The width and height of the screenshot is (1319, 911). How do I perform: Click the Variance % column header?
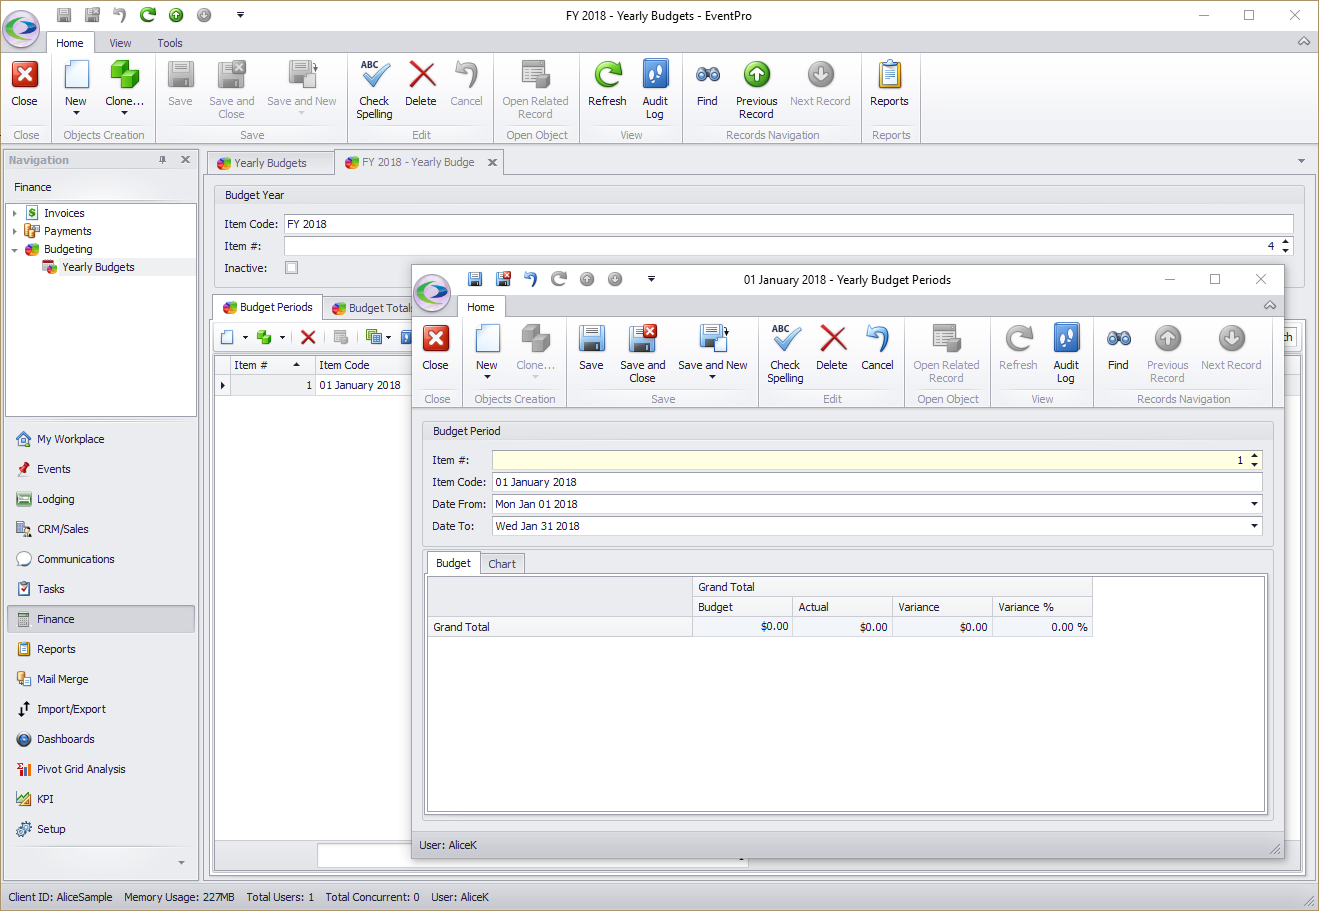[x=1042, y=607]
